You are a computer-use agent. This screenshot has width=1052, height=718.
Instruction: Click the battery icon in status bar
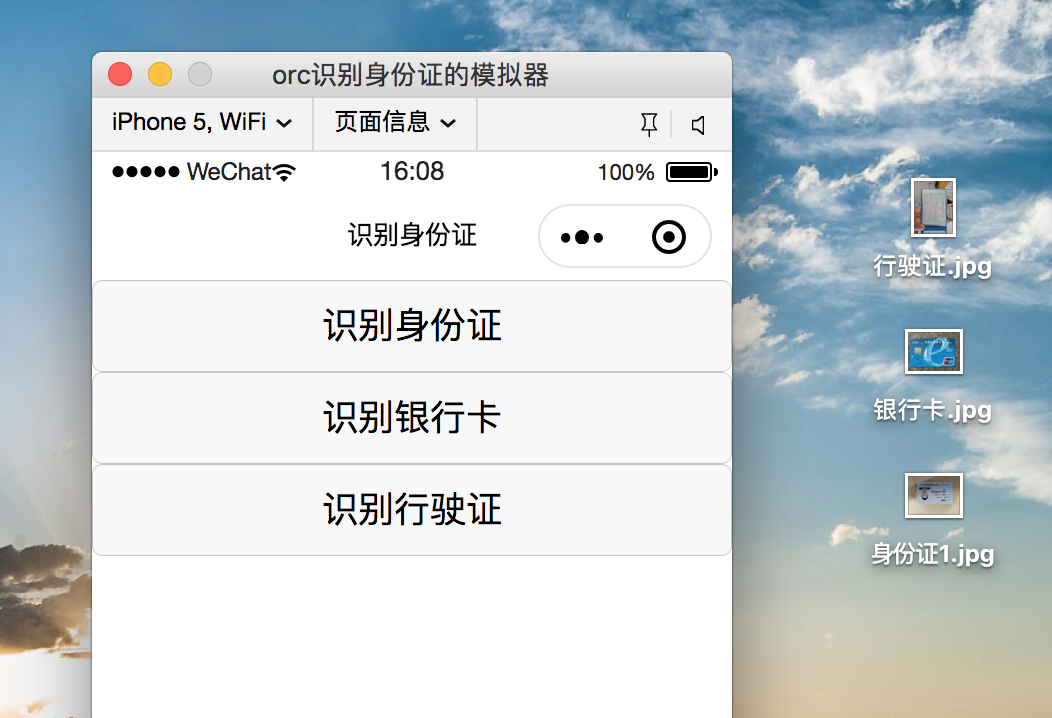point(692,172)
